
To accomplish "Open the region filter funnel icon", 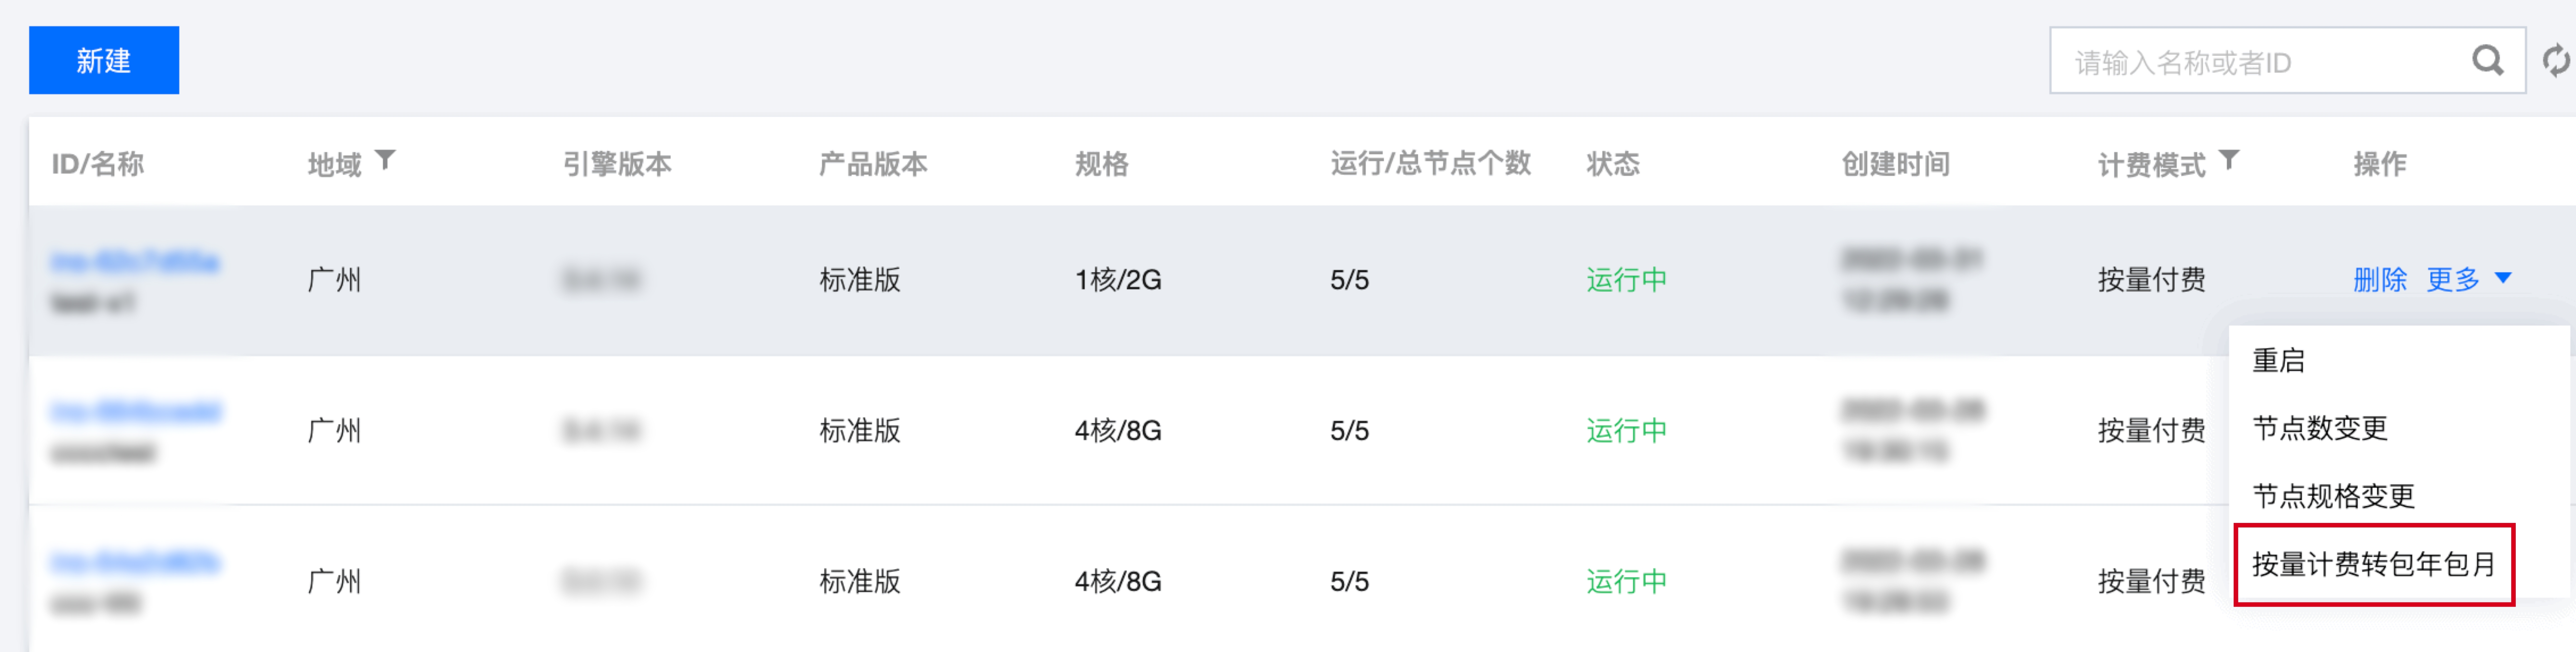I will [x=385, y=159].
